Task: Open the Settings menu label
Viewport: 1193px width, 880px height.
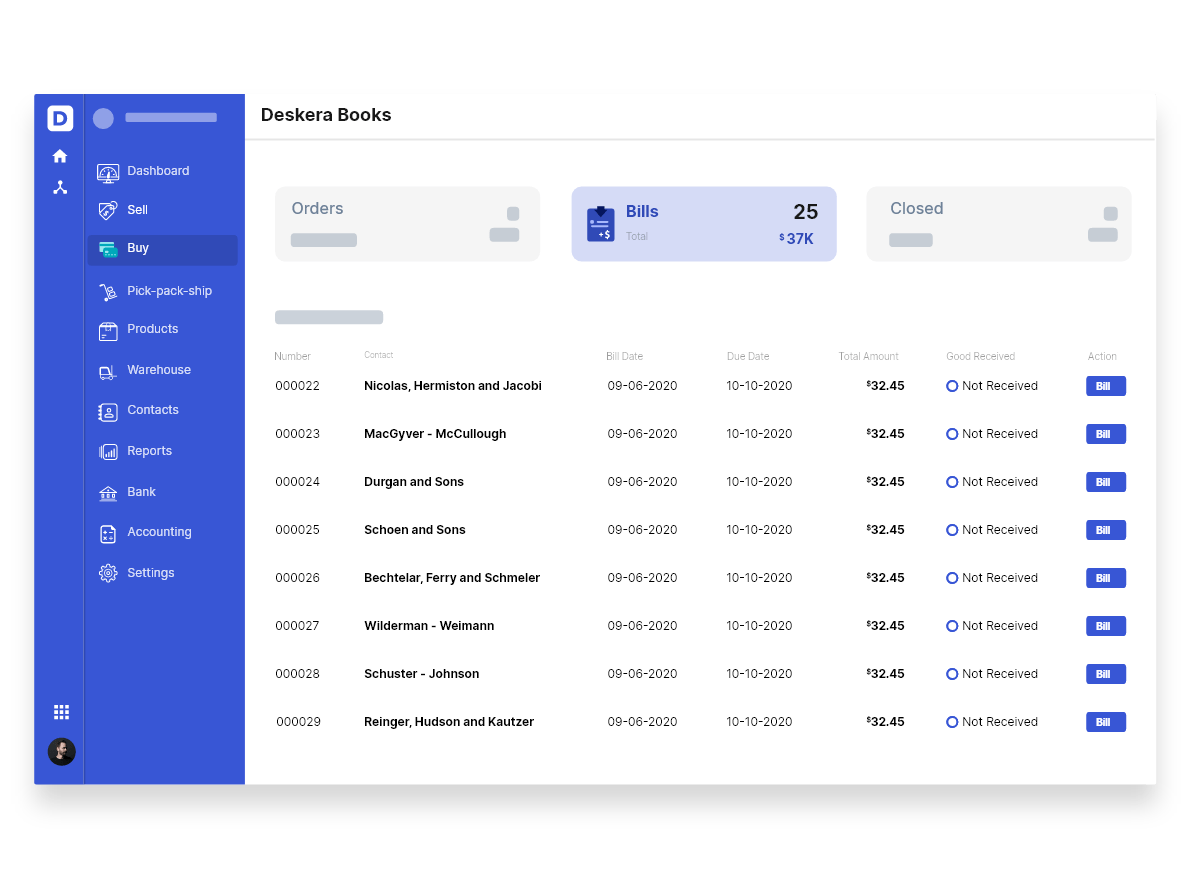Action: coord(151,573)
